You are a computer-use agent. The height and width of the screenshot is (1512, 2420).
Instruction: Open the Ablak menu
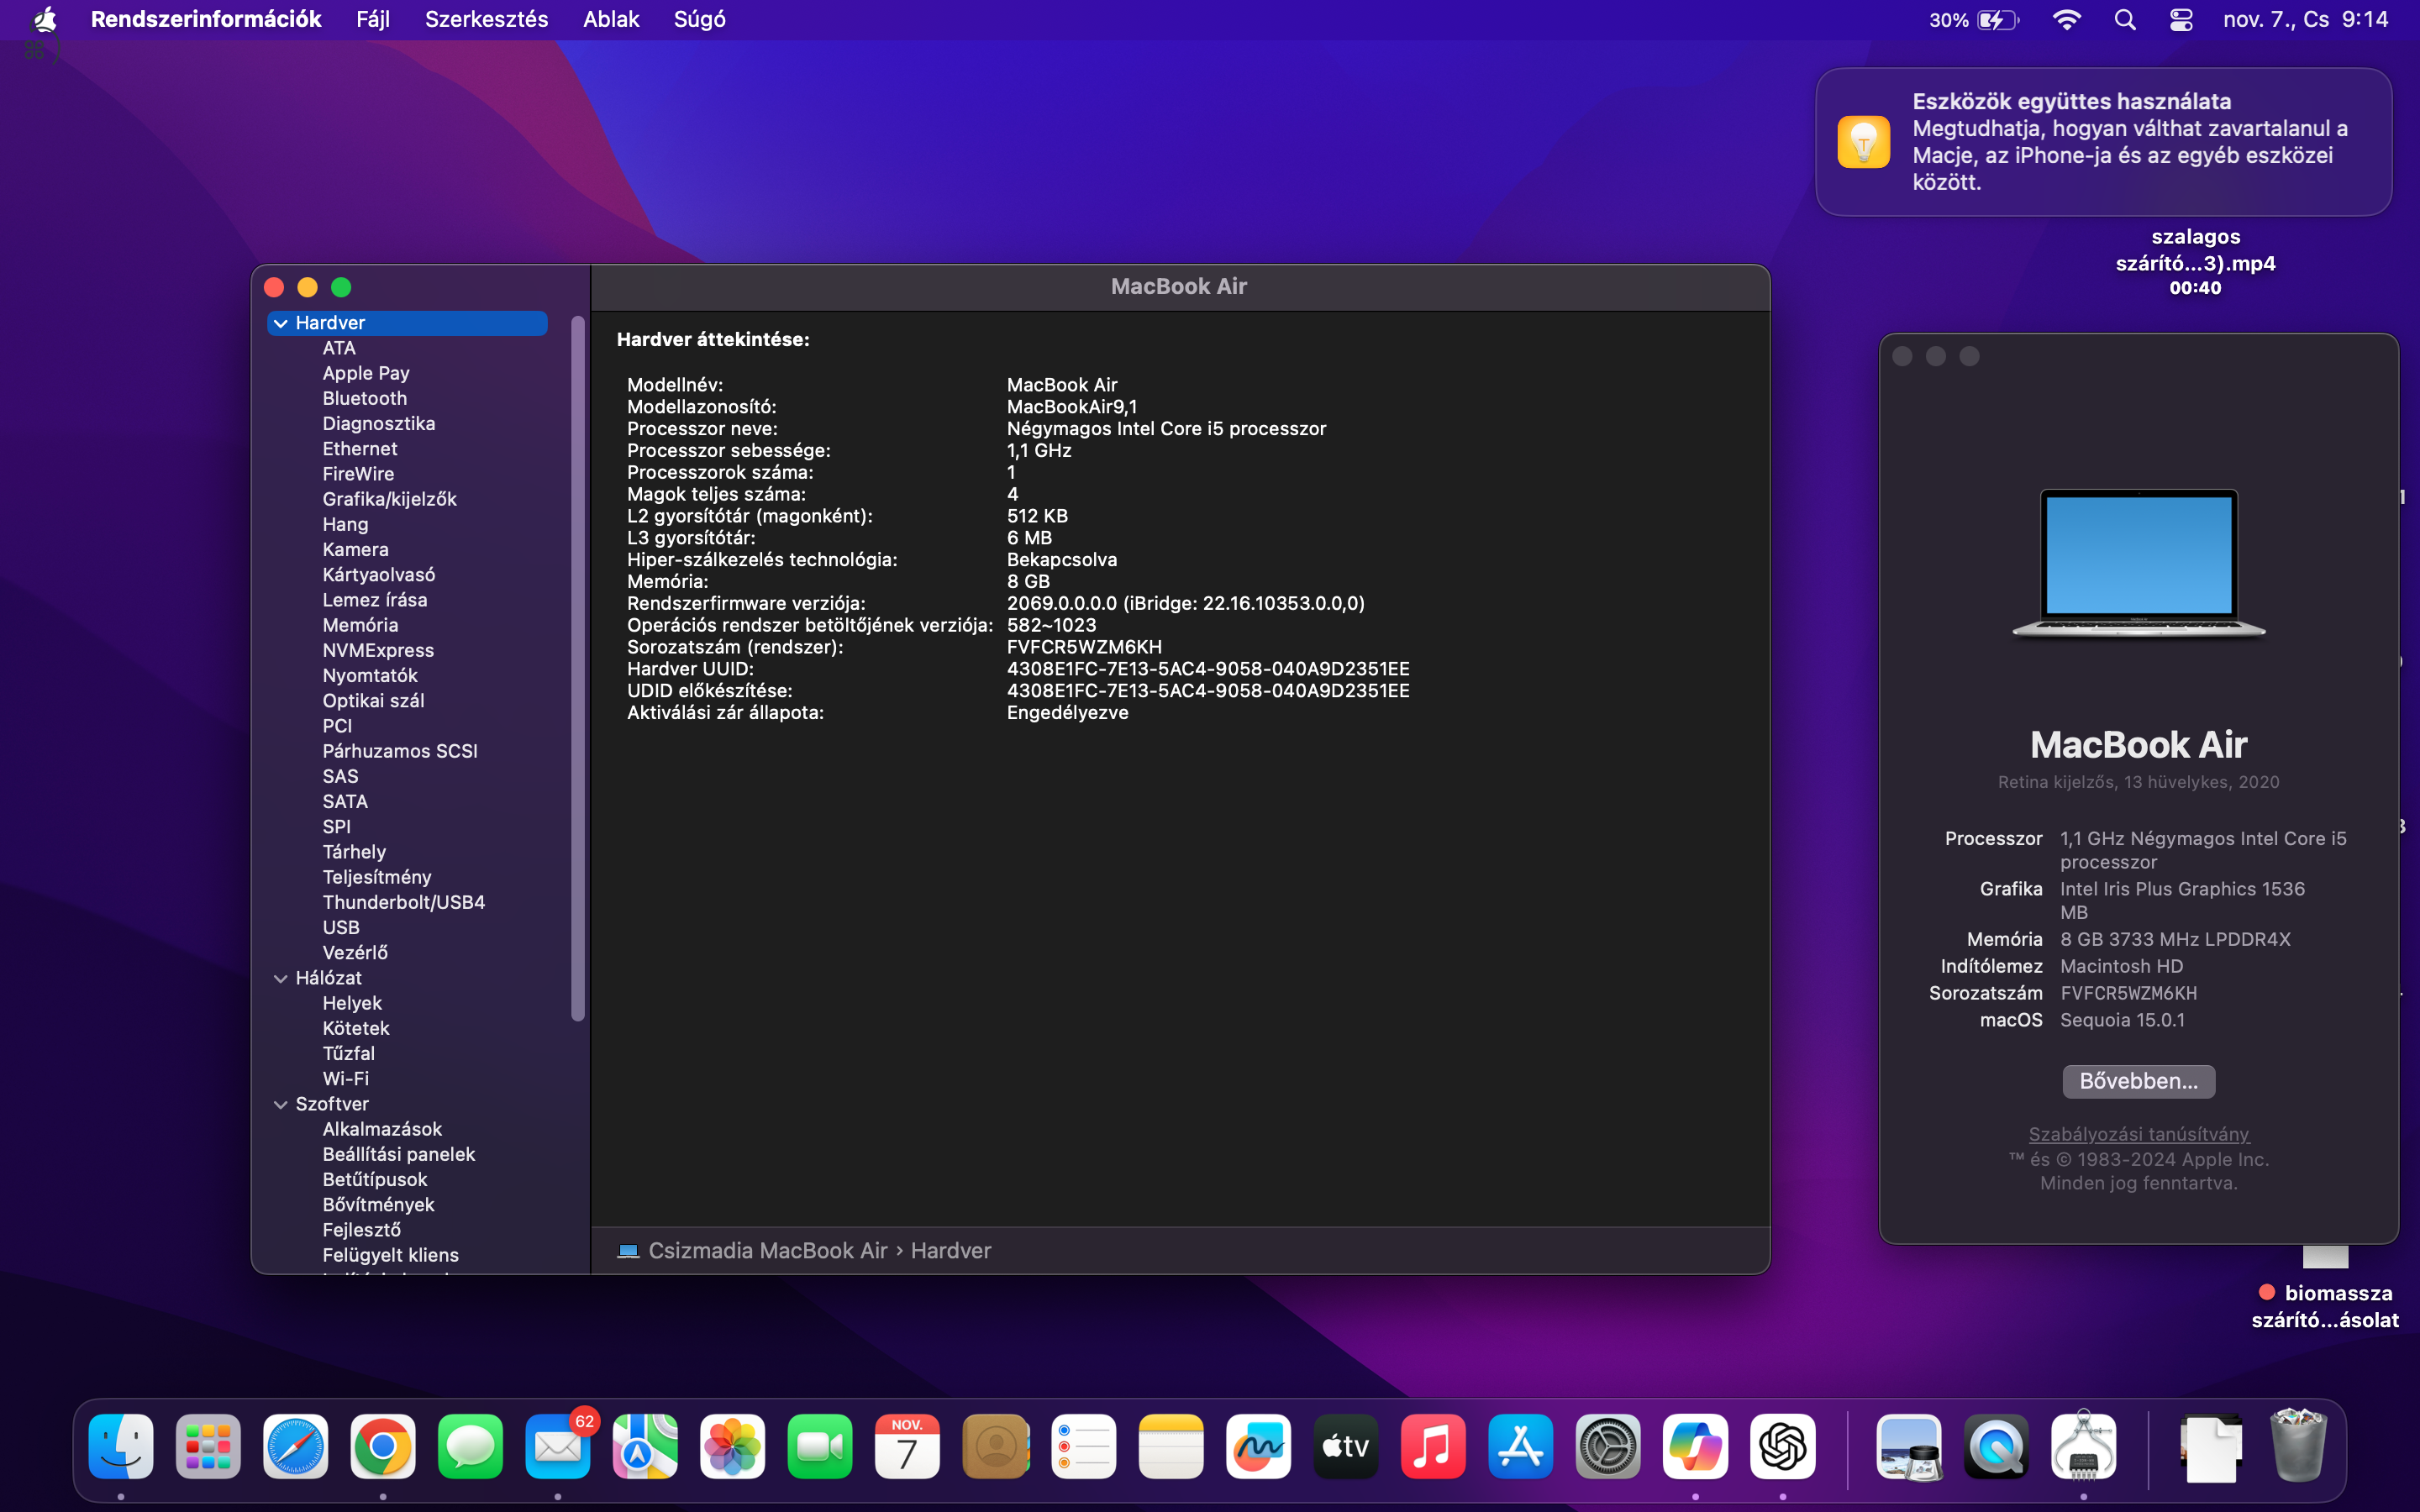[x=611, y=20]
